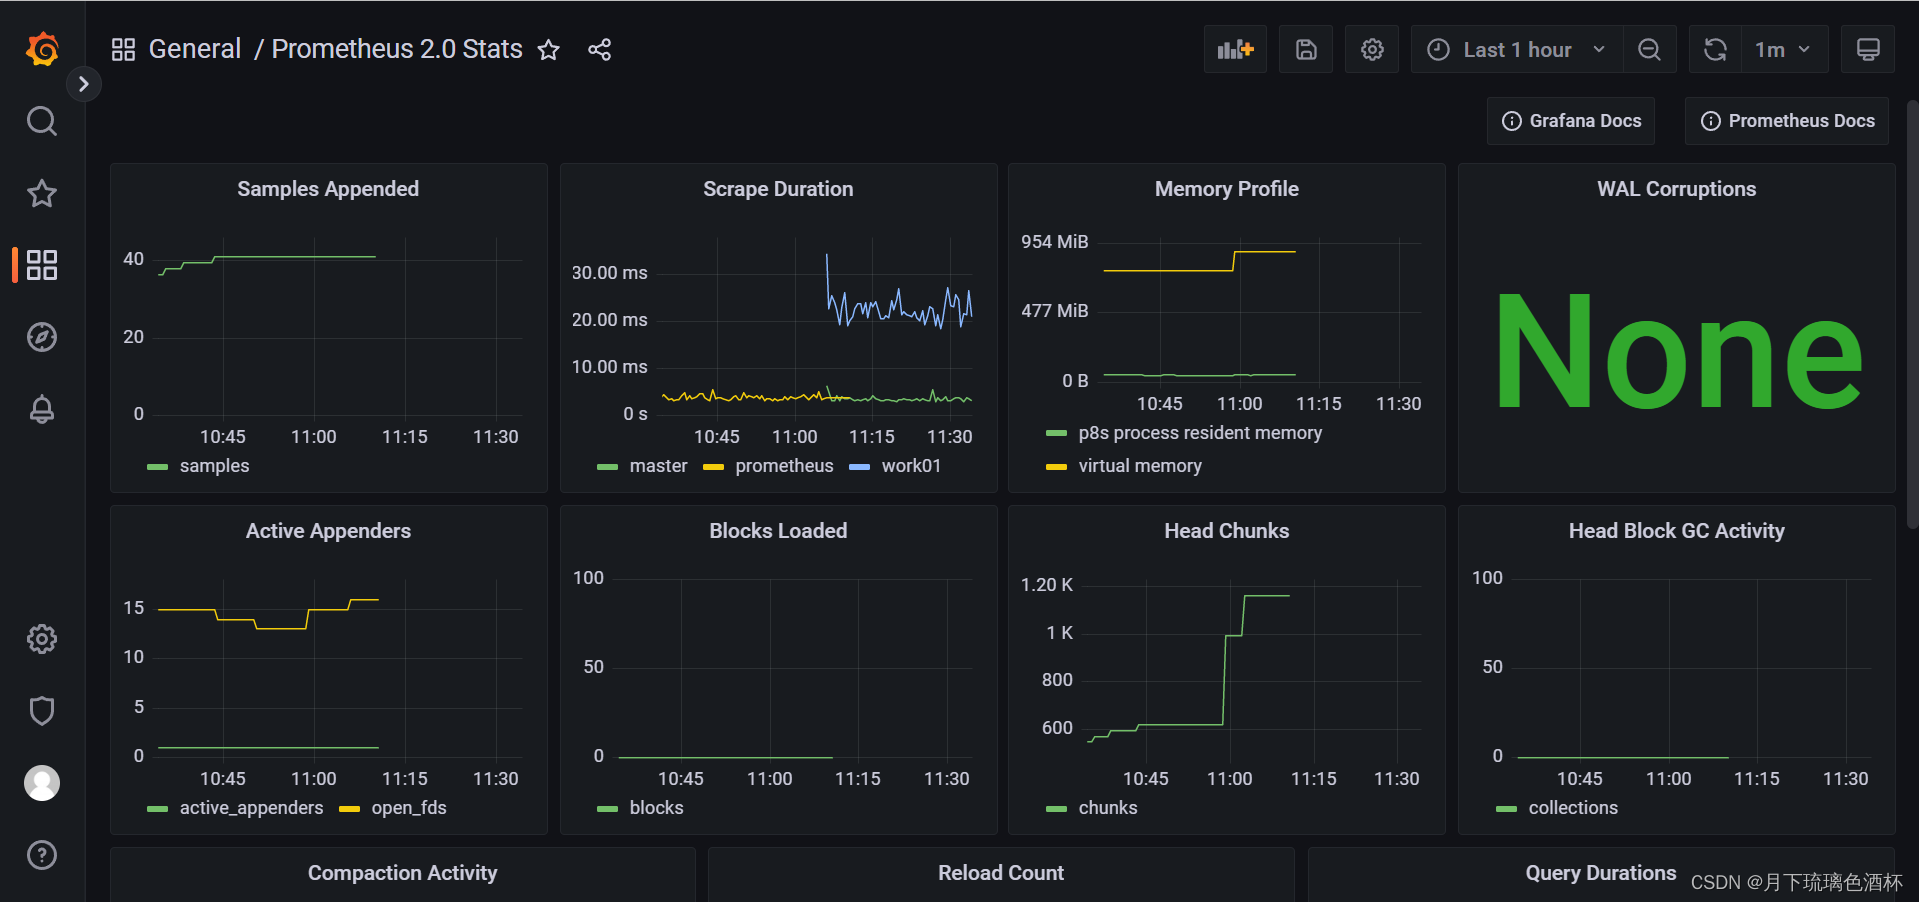Image resolution: width=1919 pixels, height=902 pixels.
Task: Click the Prometheus 2.0 Stats title
Action: (x=397, y=49)
